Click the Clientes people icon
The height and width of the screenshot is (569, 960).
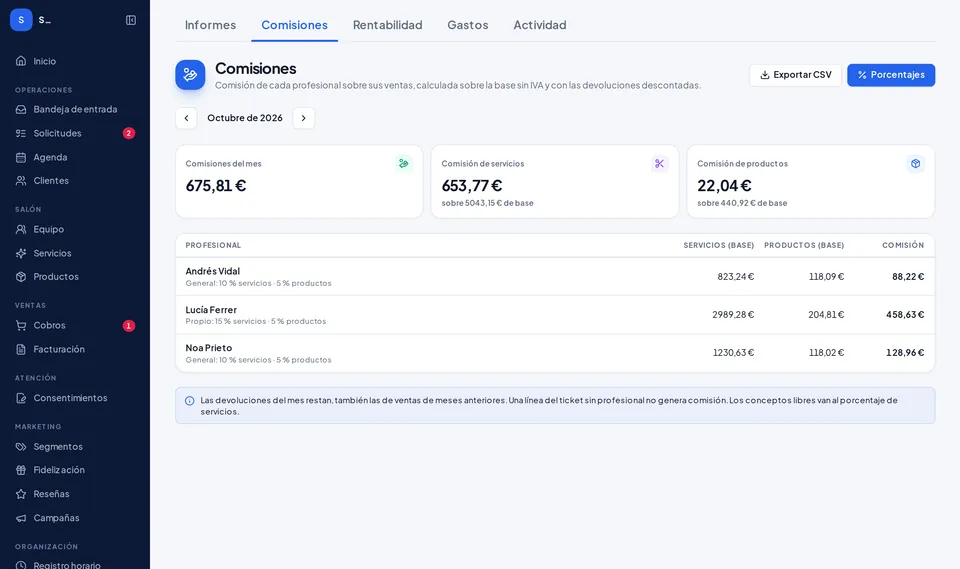(21, 181)
